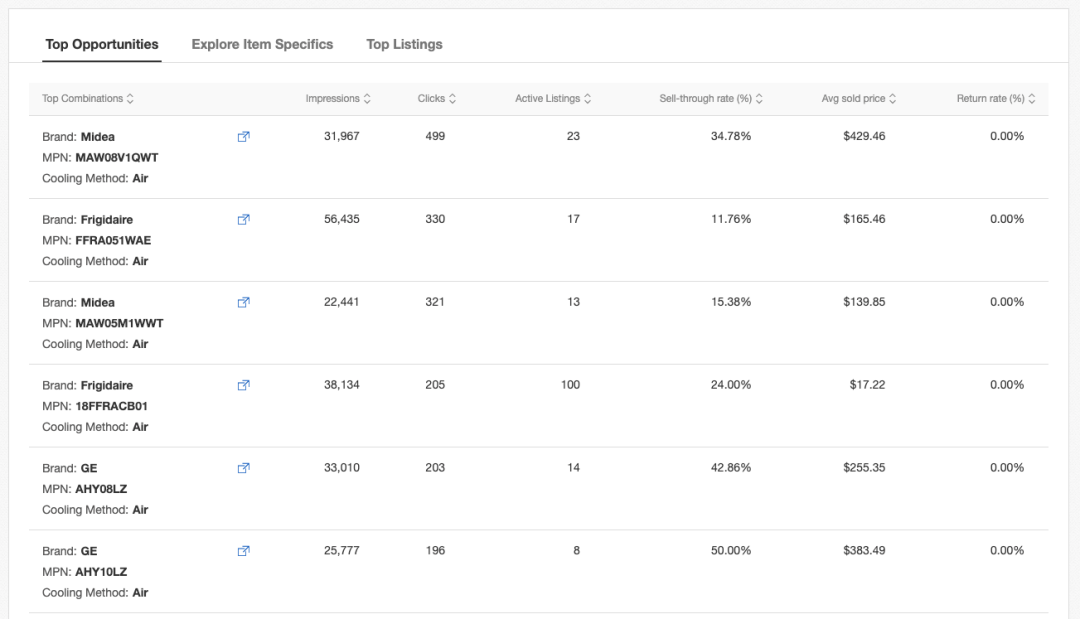Click sell-through rate 11.76%
The width and height of the screenshot is (1080, 619).
click(731, 219)
